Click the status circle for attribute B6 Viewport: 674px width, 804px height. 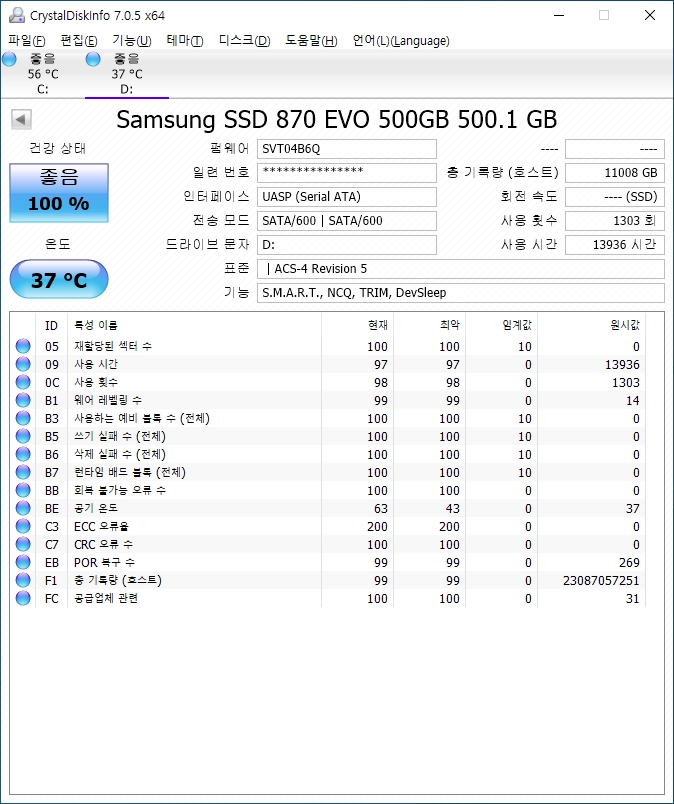click(x=23, y=454)
